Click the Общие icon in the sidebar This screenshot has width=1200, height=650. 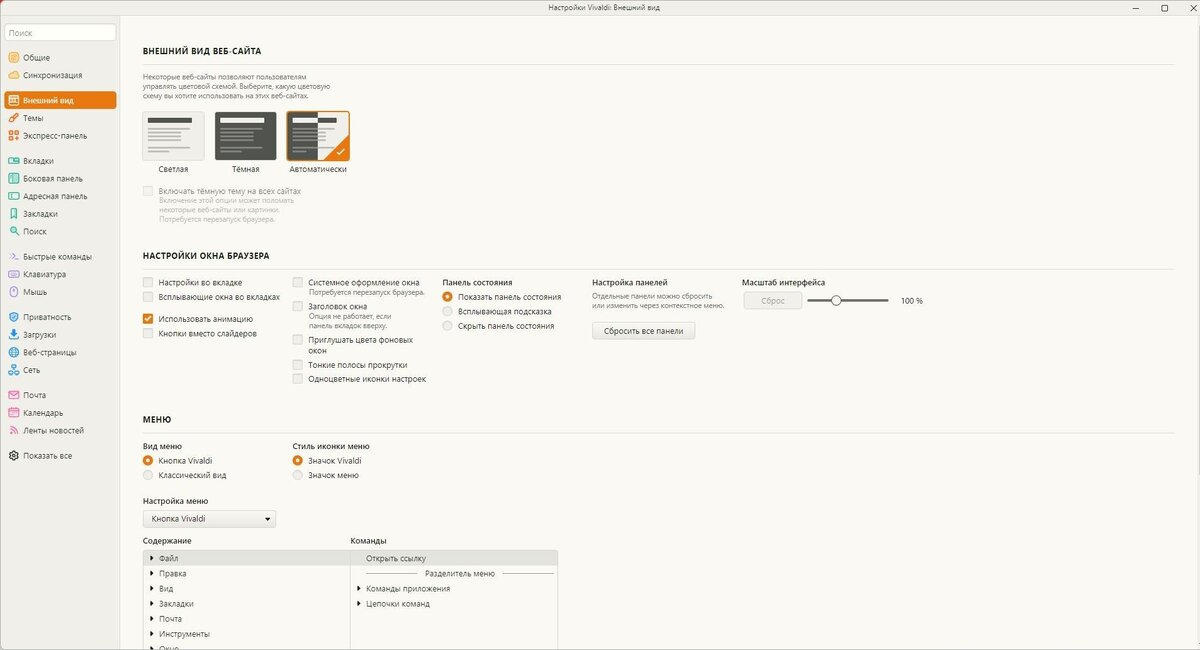point(13,58)
